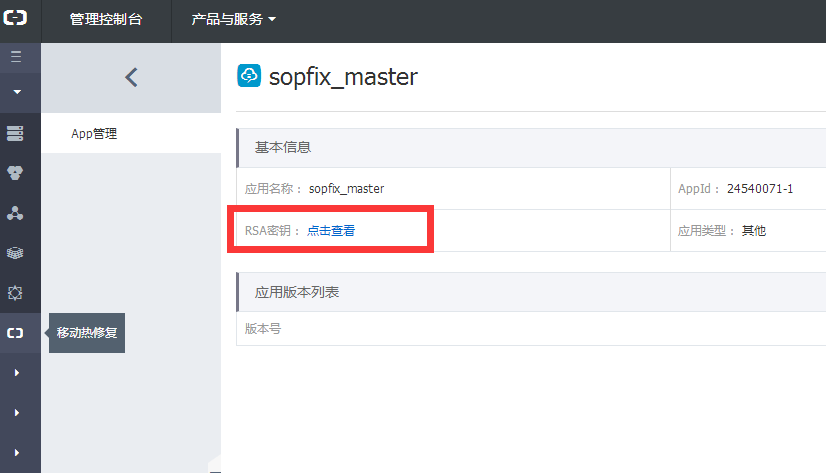The image size is (826, 473).
Task: Open the shield-shaped icon in sidebar
Action: point(15,173)
